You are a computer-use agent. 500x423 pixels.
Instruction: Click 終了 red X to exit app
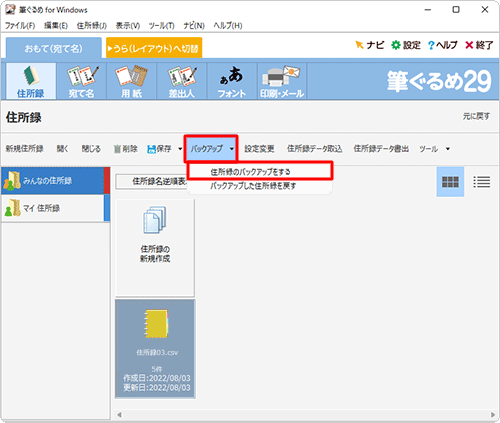coord(479,45)
